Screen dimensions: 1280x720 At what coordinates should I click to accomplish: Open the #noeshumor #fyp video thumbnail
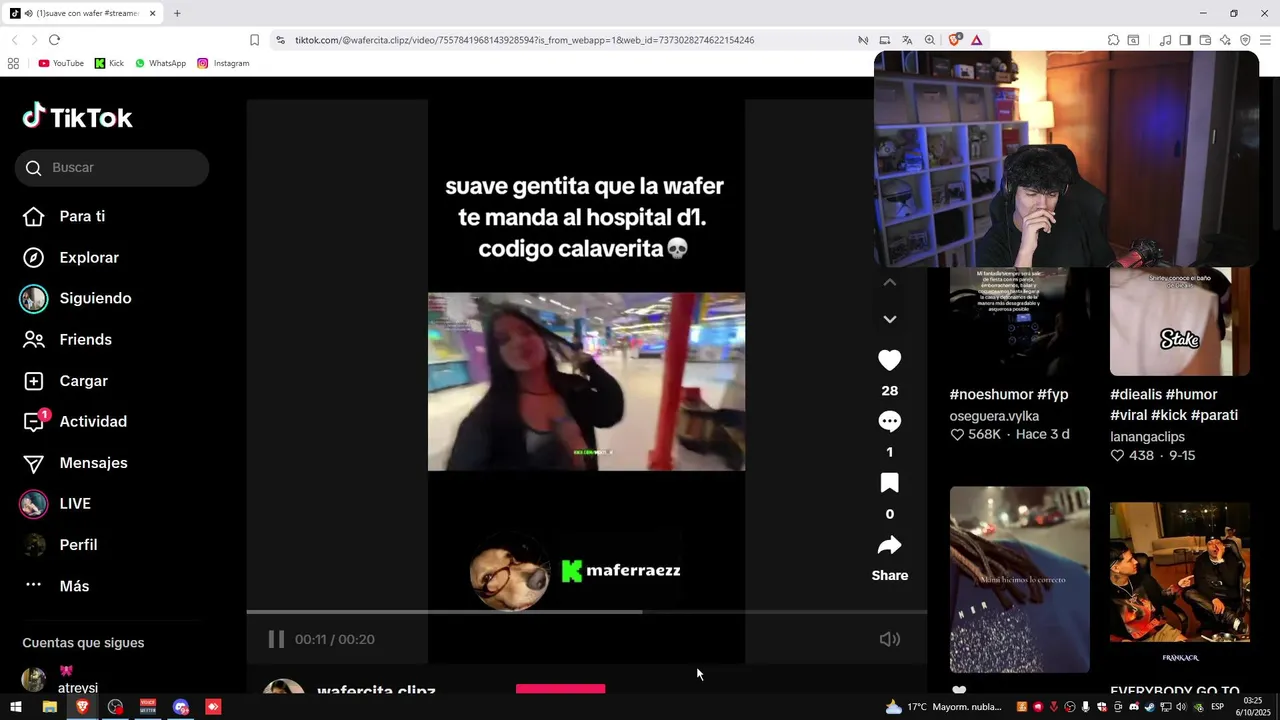pos(1019,321)
